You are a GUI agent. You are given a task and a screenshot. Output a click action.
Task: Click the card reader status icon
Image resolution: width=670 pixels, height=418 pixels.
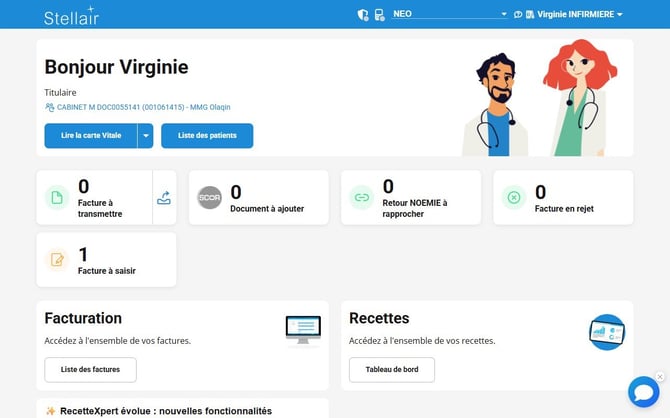(x=379, y=14)
